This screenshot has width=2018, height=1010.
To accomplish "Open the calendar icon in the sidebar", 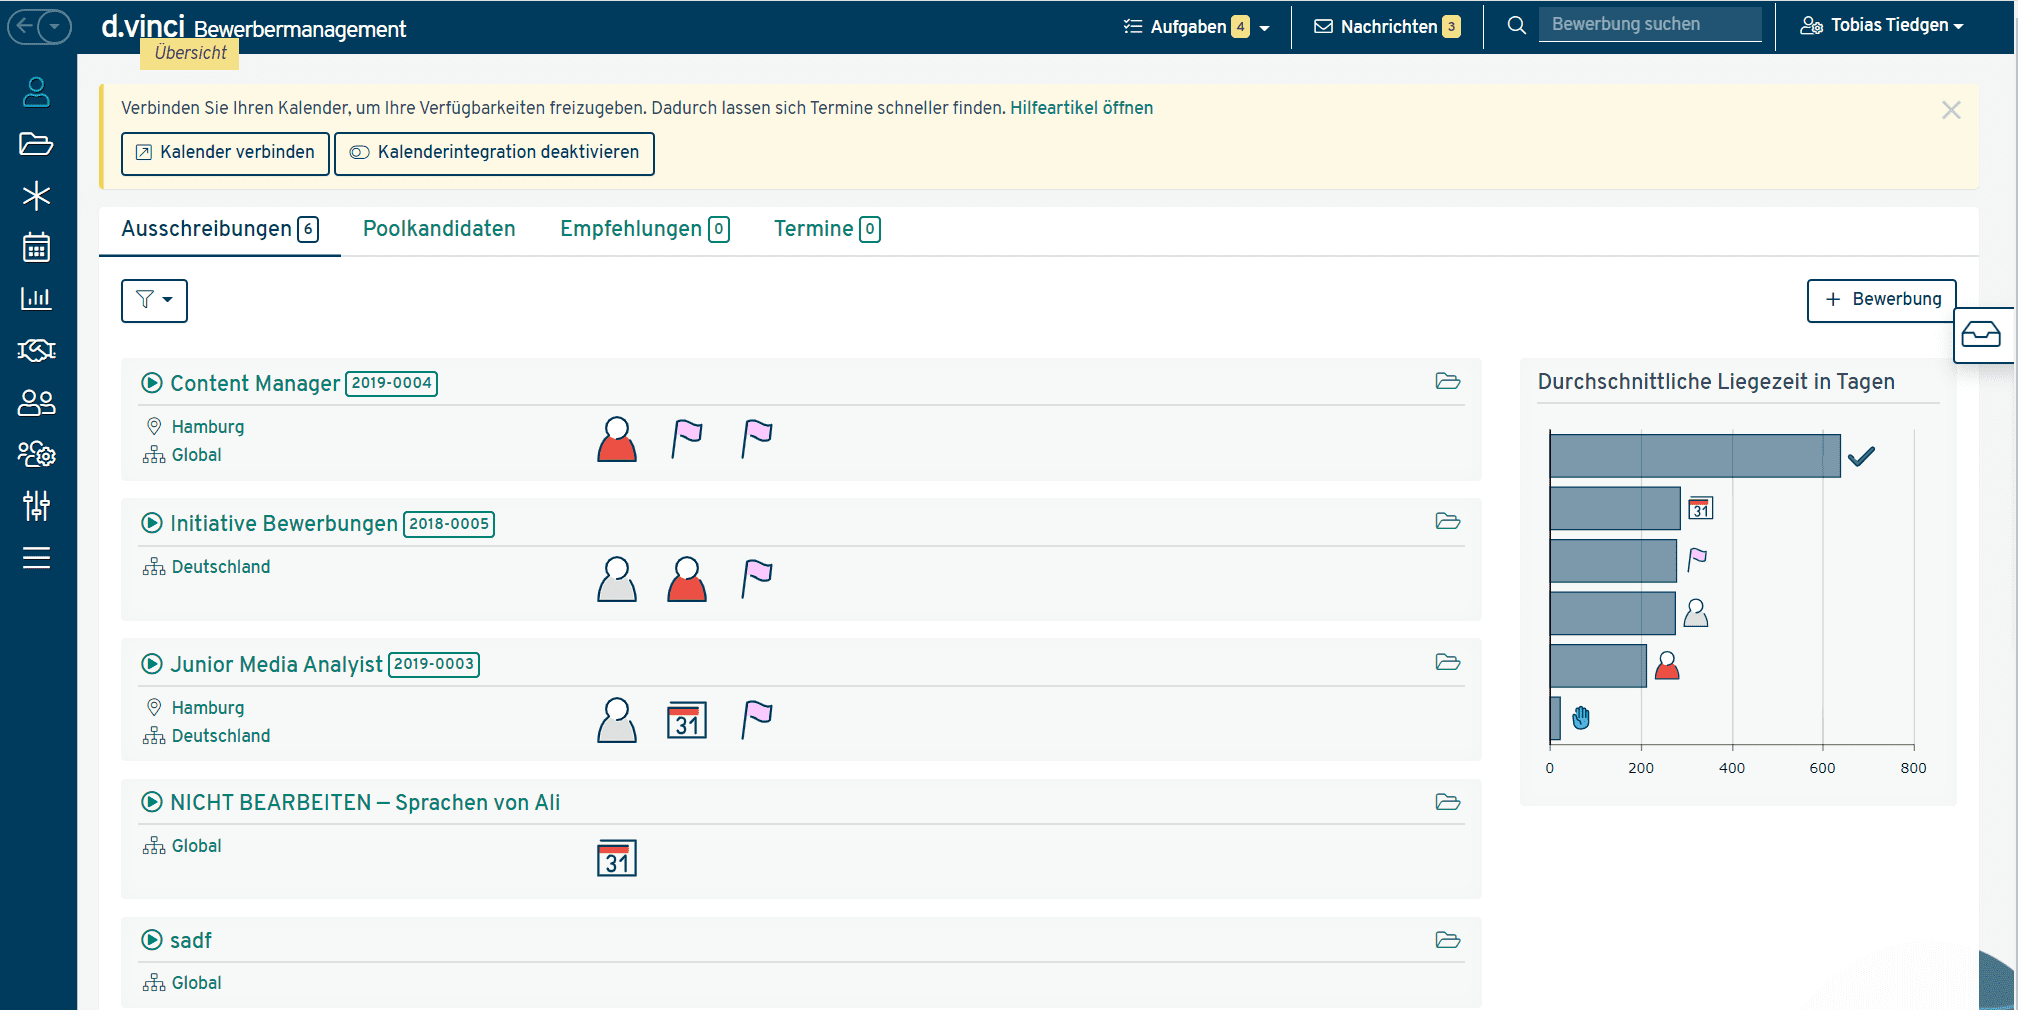I will coord(36,247).
